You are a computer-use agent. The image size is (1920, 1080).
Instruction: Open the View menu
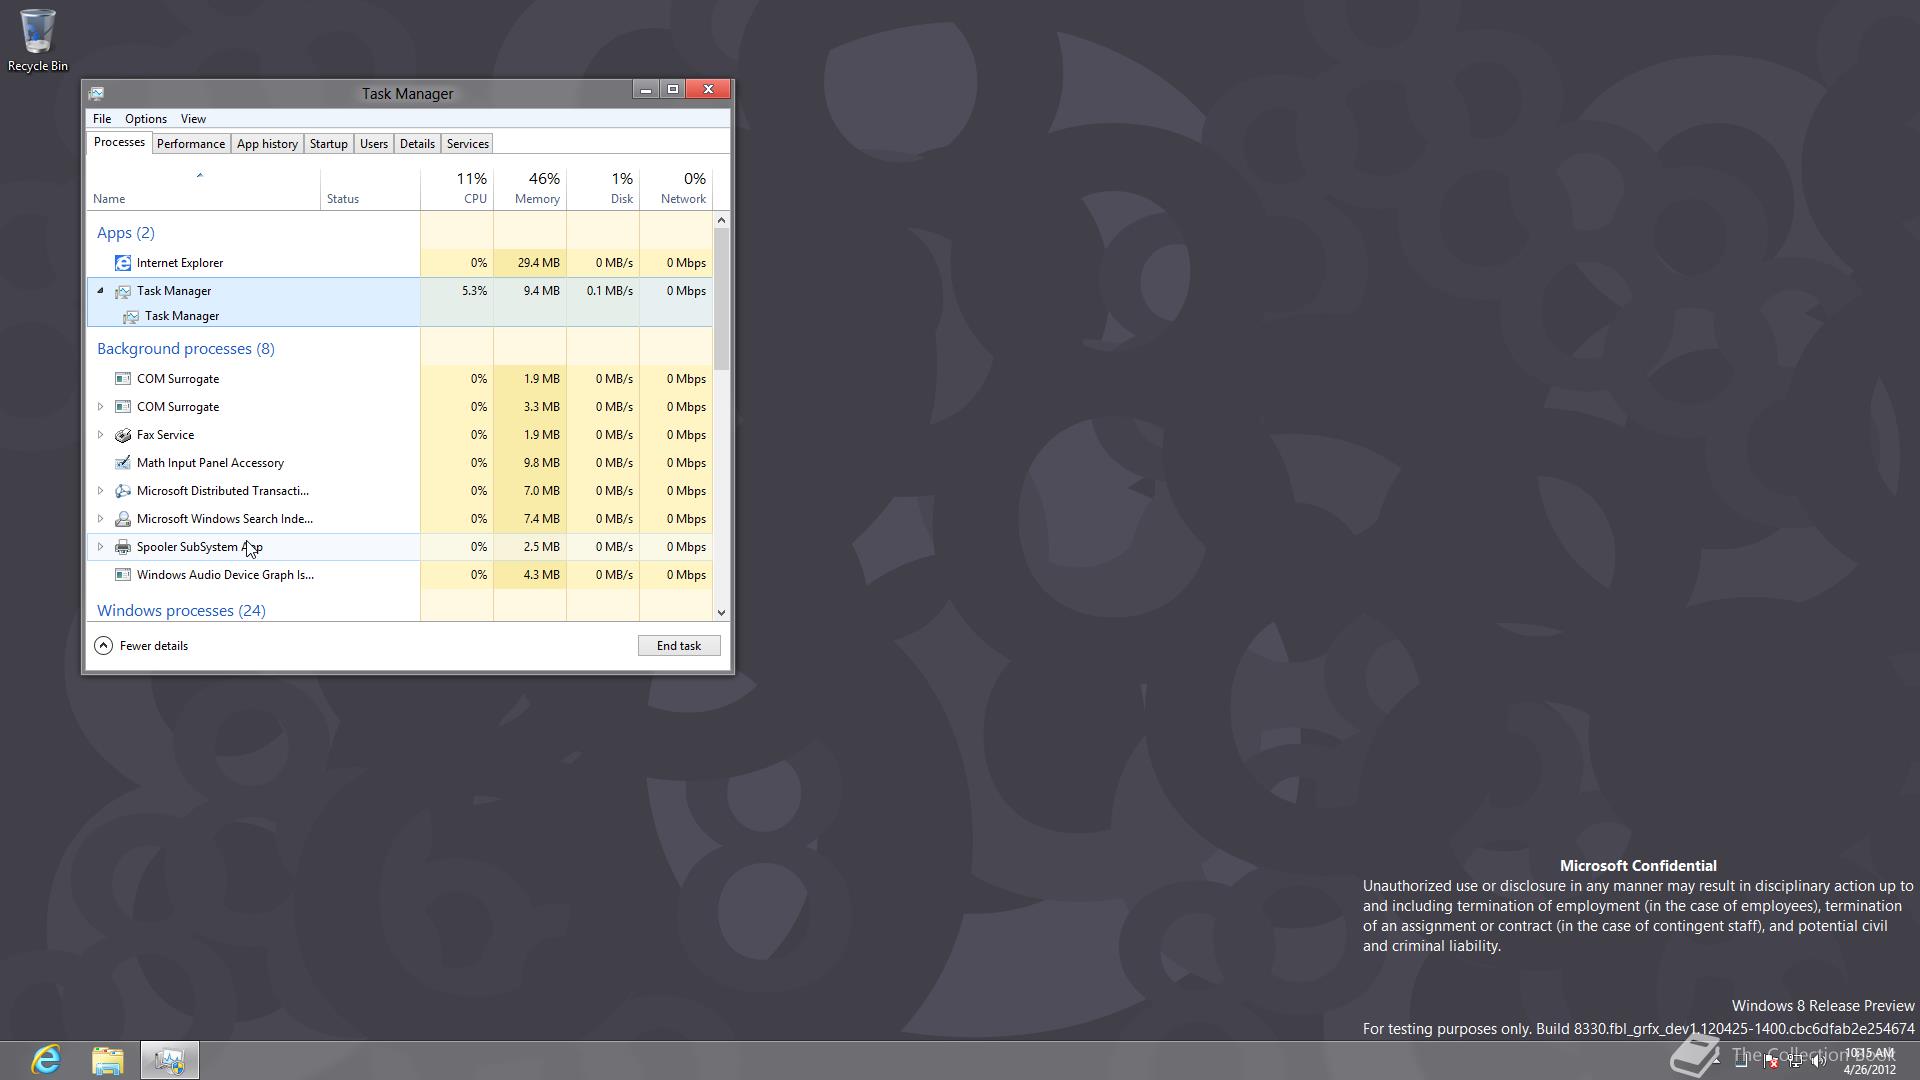point(193,119)
